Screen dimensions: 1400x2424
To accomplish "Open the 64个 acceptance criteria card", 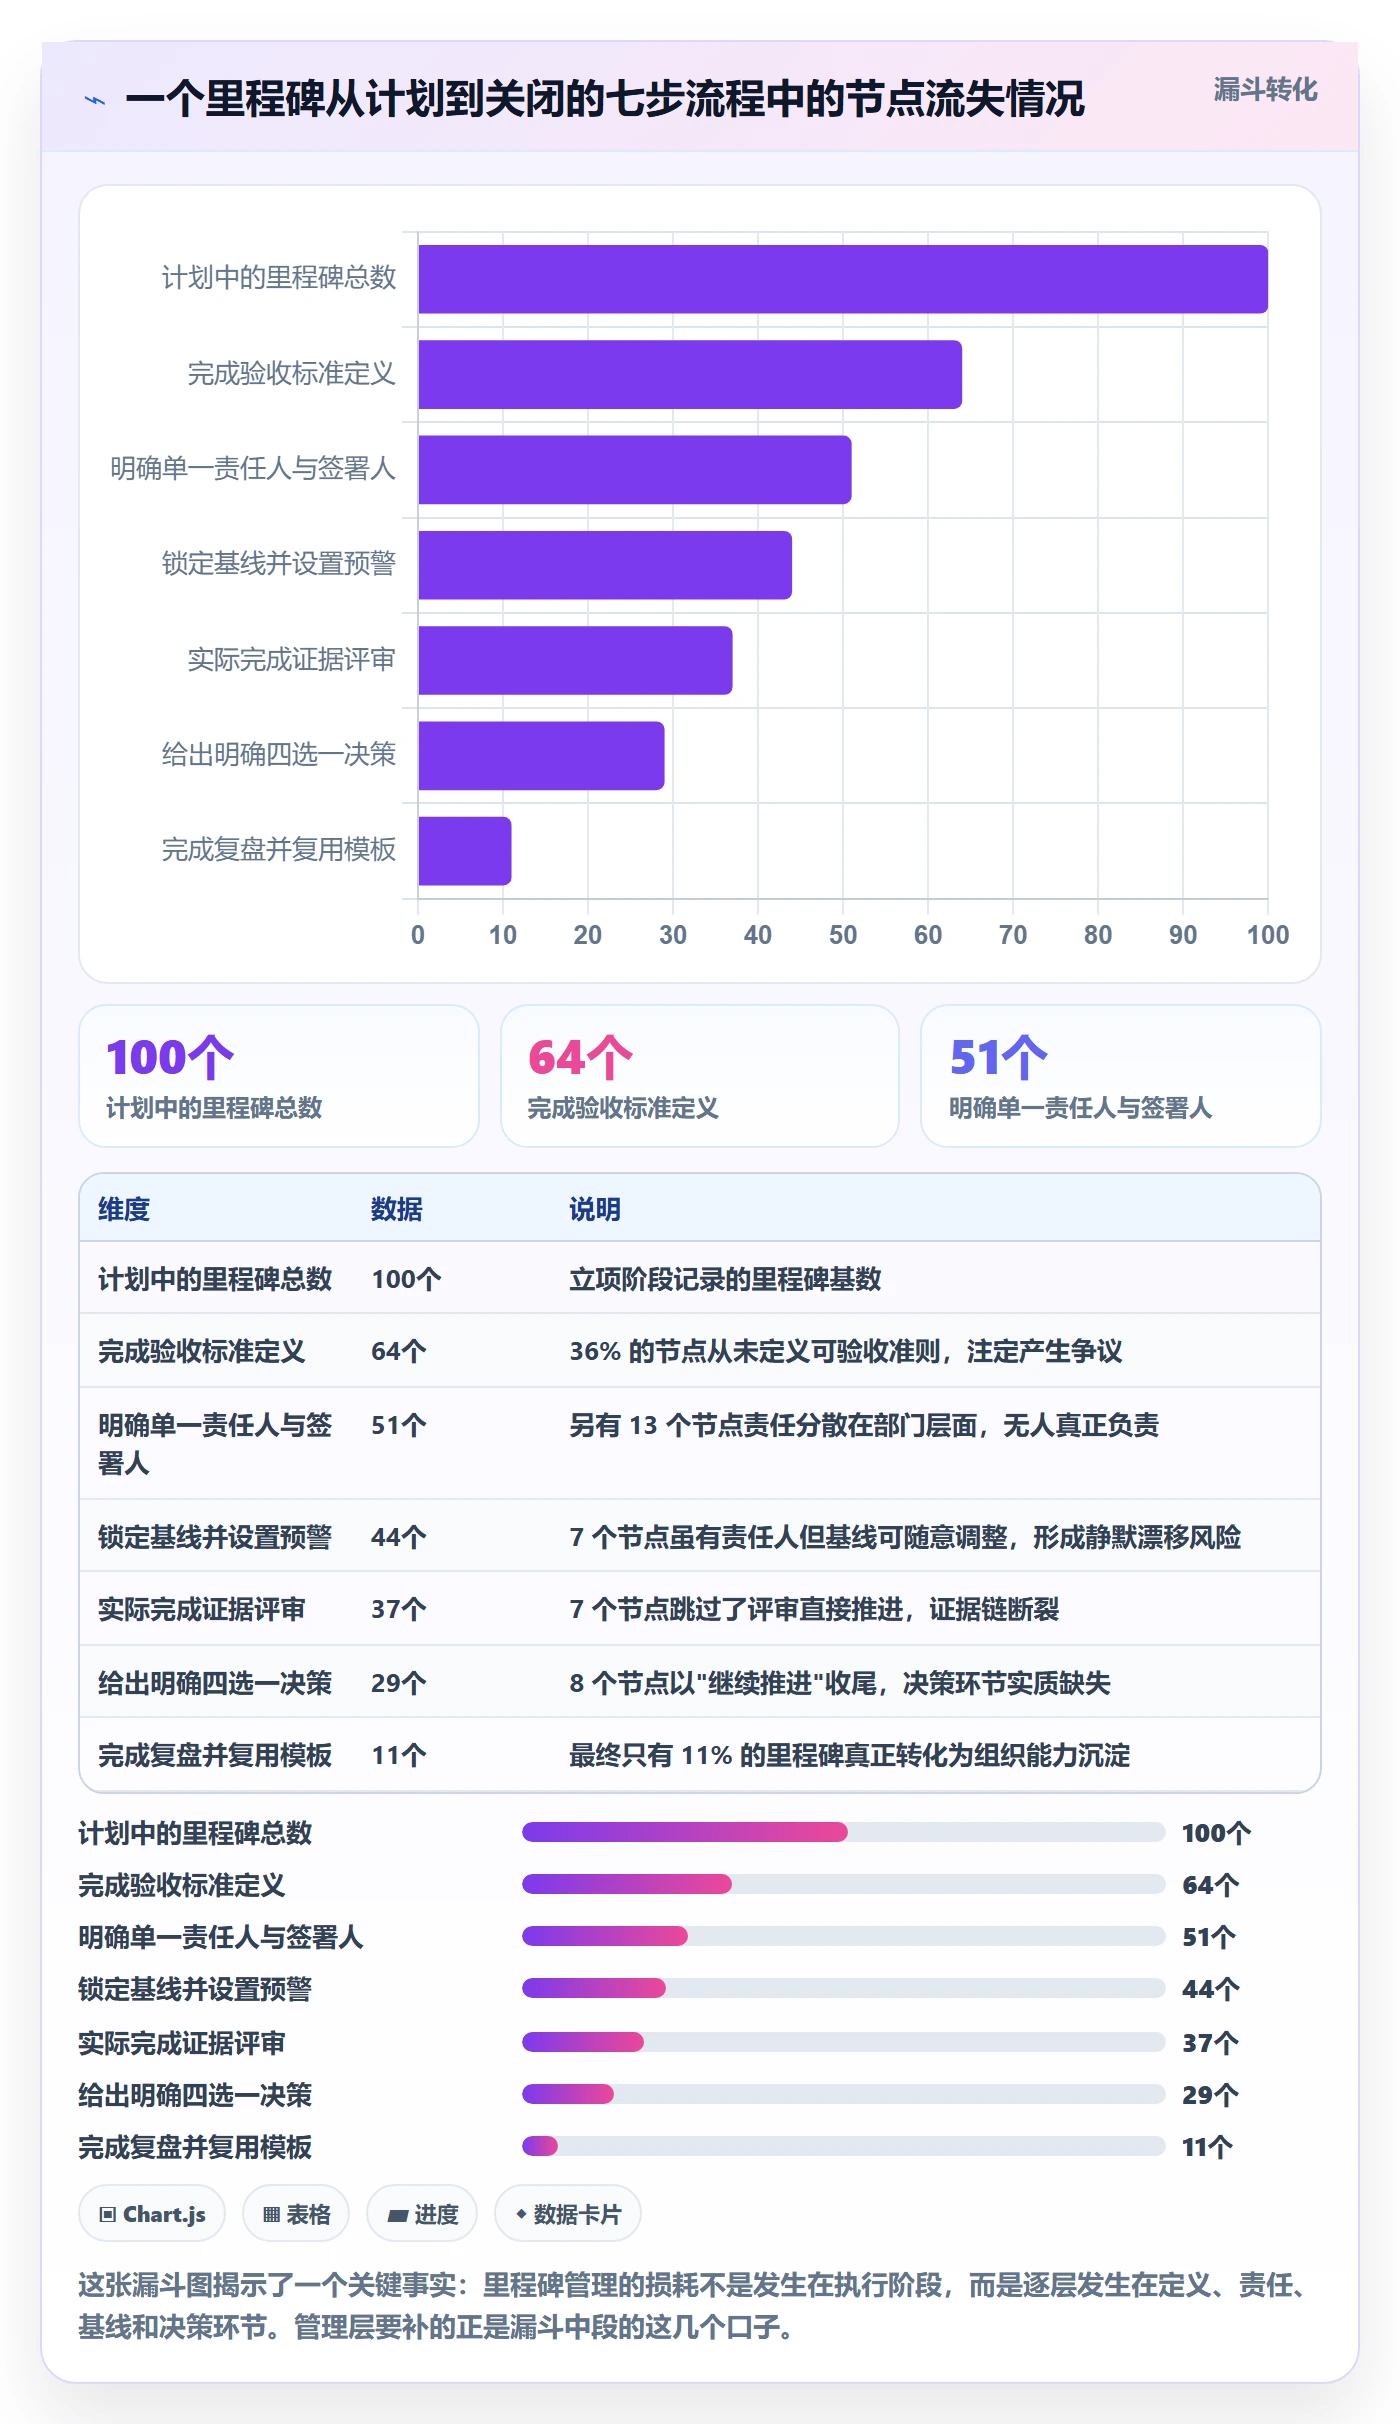I will coord(700,1076).
